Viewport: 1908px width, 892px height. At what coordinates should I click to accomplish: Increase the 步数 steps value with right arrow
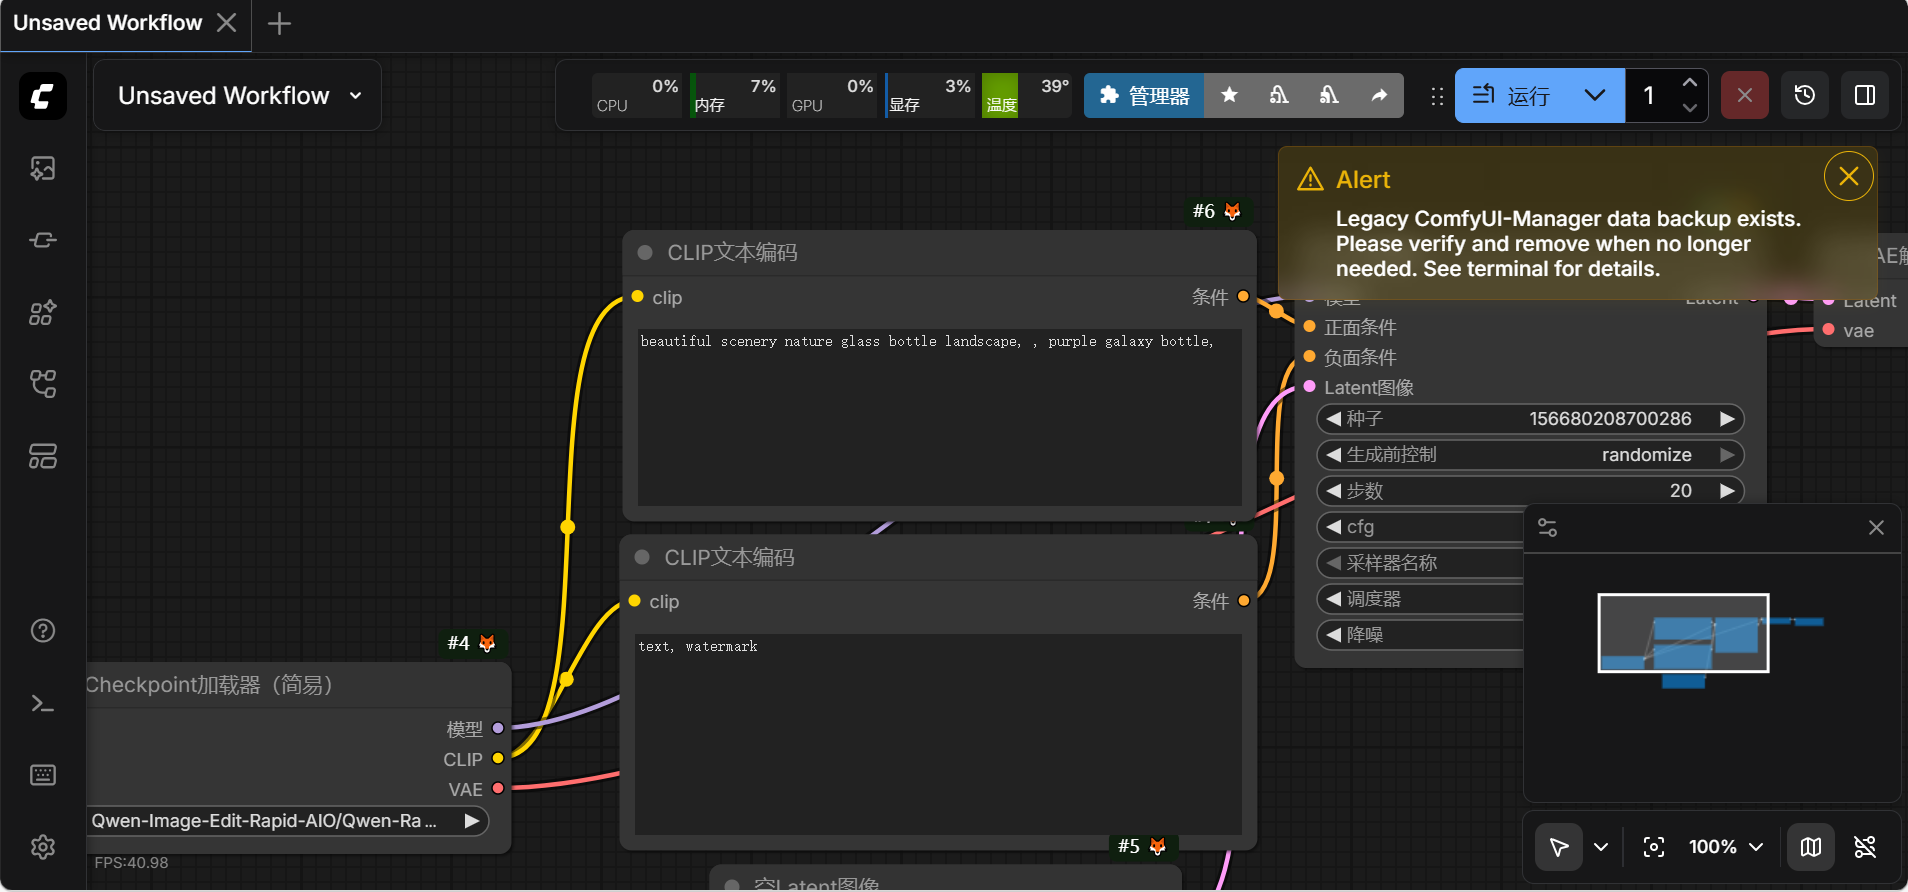pyautogui.click(x=1727, y=491)
